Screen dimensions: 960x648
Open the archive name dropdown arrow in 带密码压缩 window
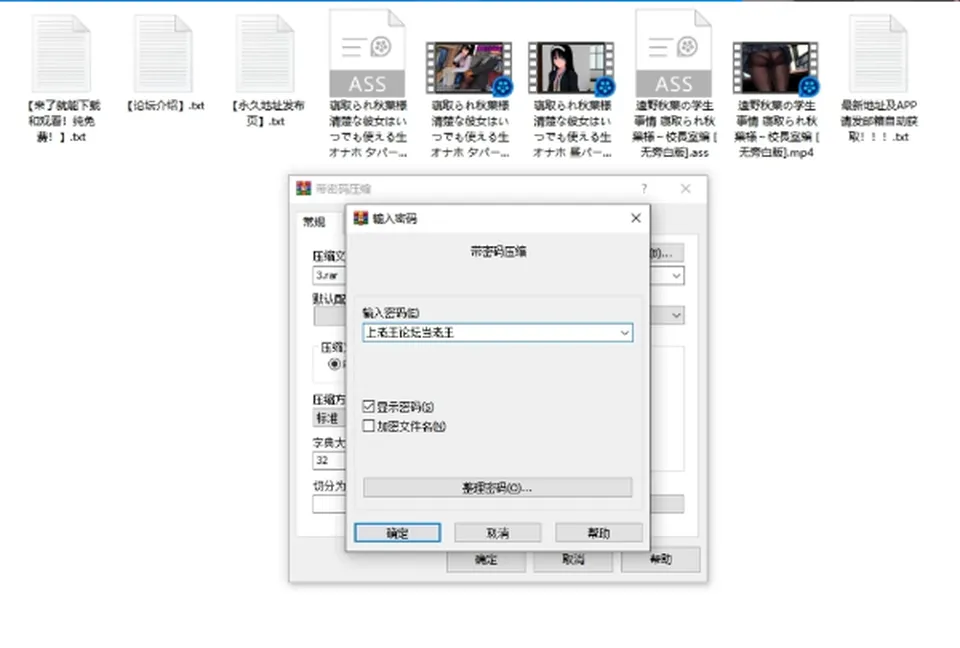point(676,276)
